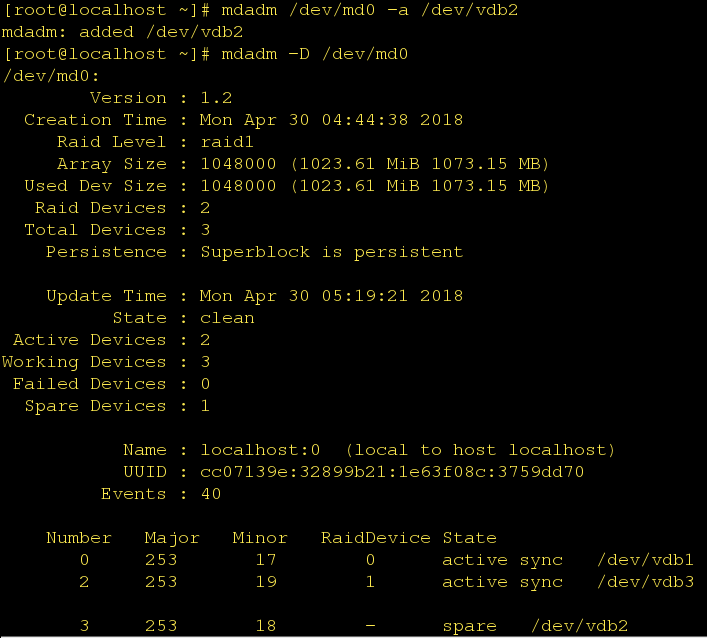Click the Array Size value line
The height and width of the screenshot is (638, 707).
(x=375, y=164)
